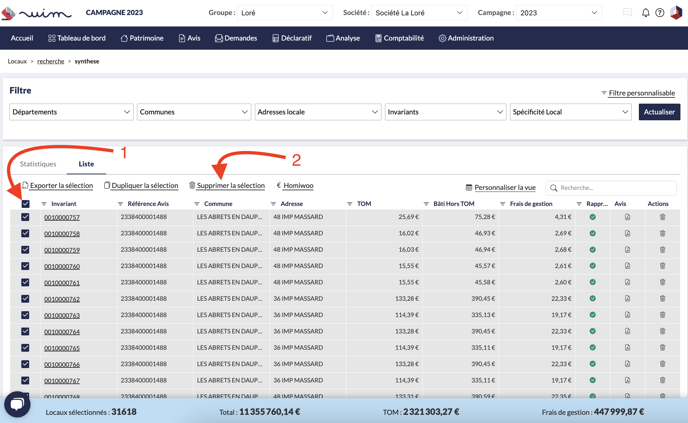
Task: Toggle checkbox for row 0010000763
Action: [x=25, y=315]
